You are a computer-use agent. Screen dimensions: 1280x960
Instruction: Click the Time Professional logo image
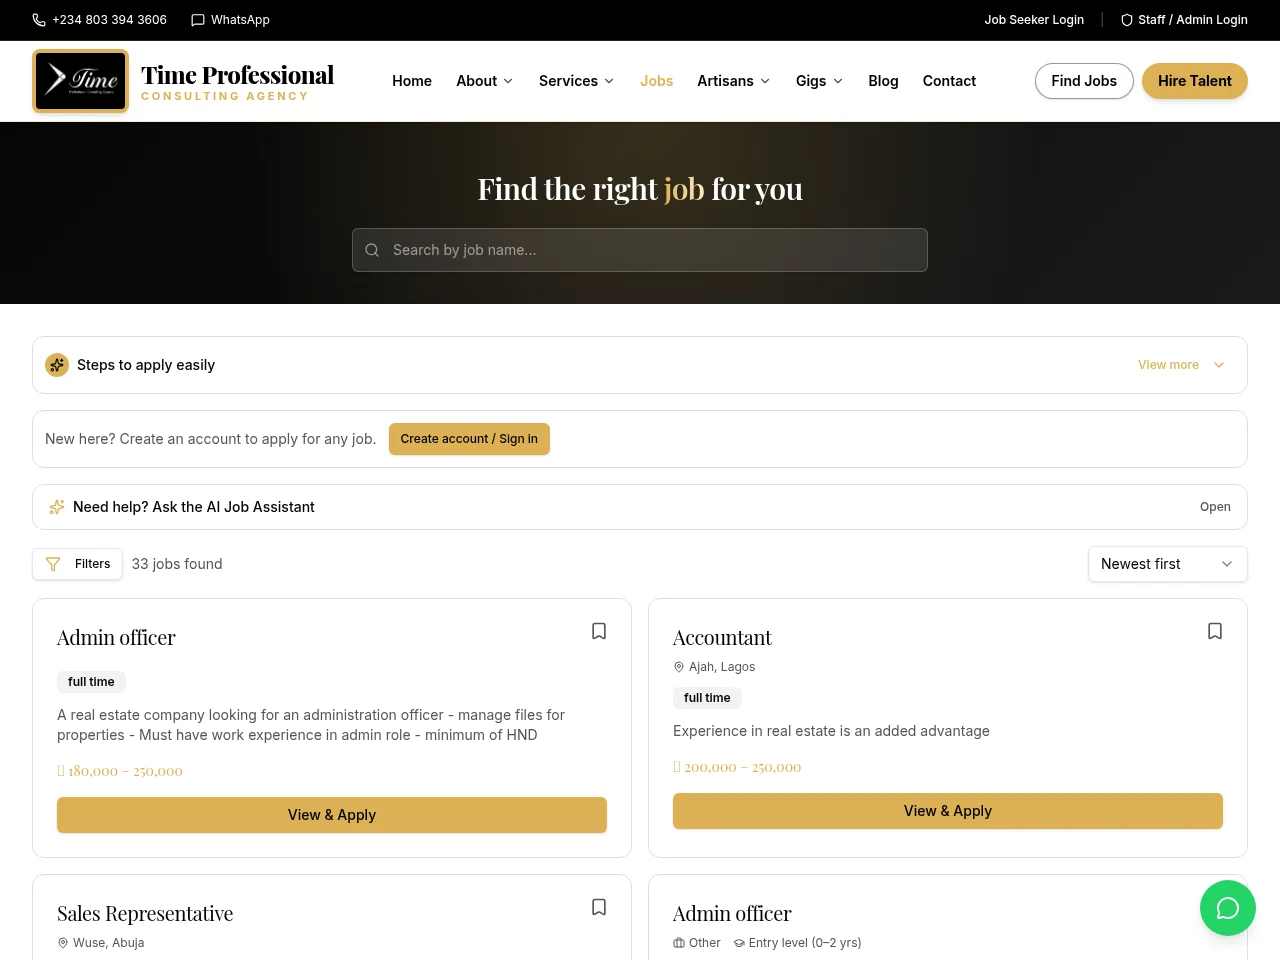point(81,81)
